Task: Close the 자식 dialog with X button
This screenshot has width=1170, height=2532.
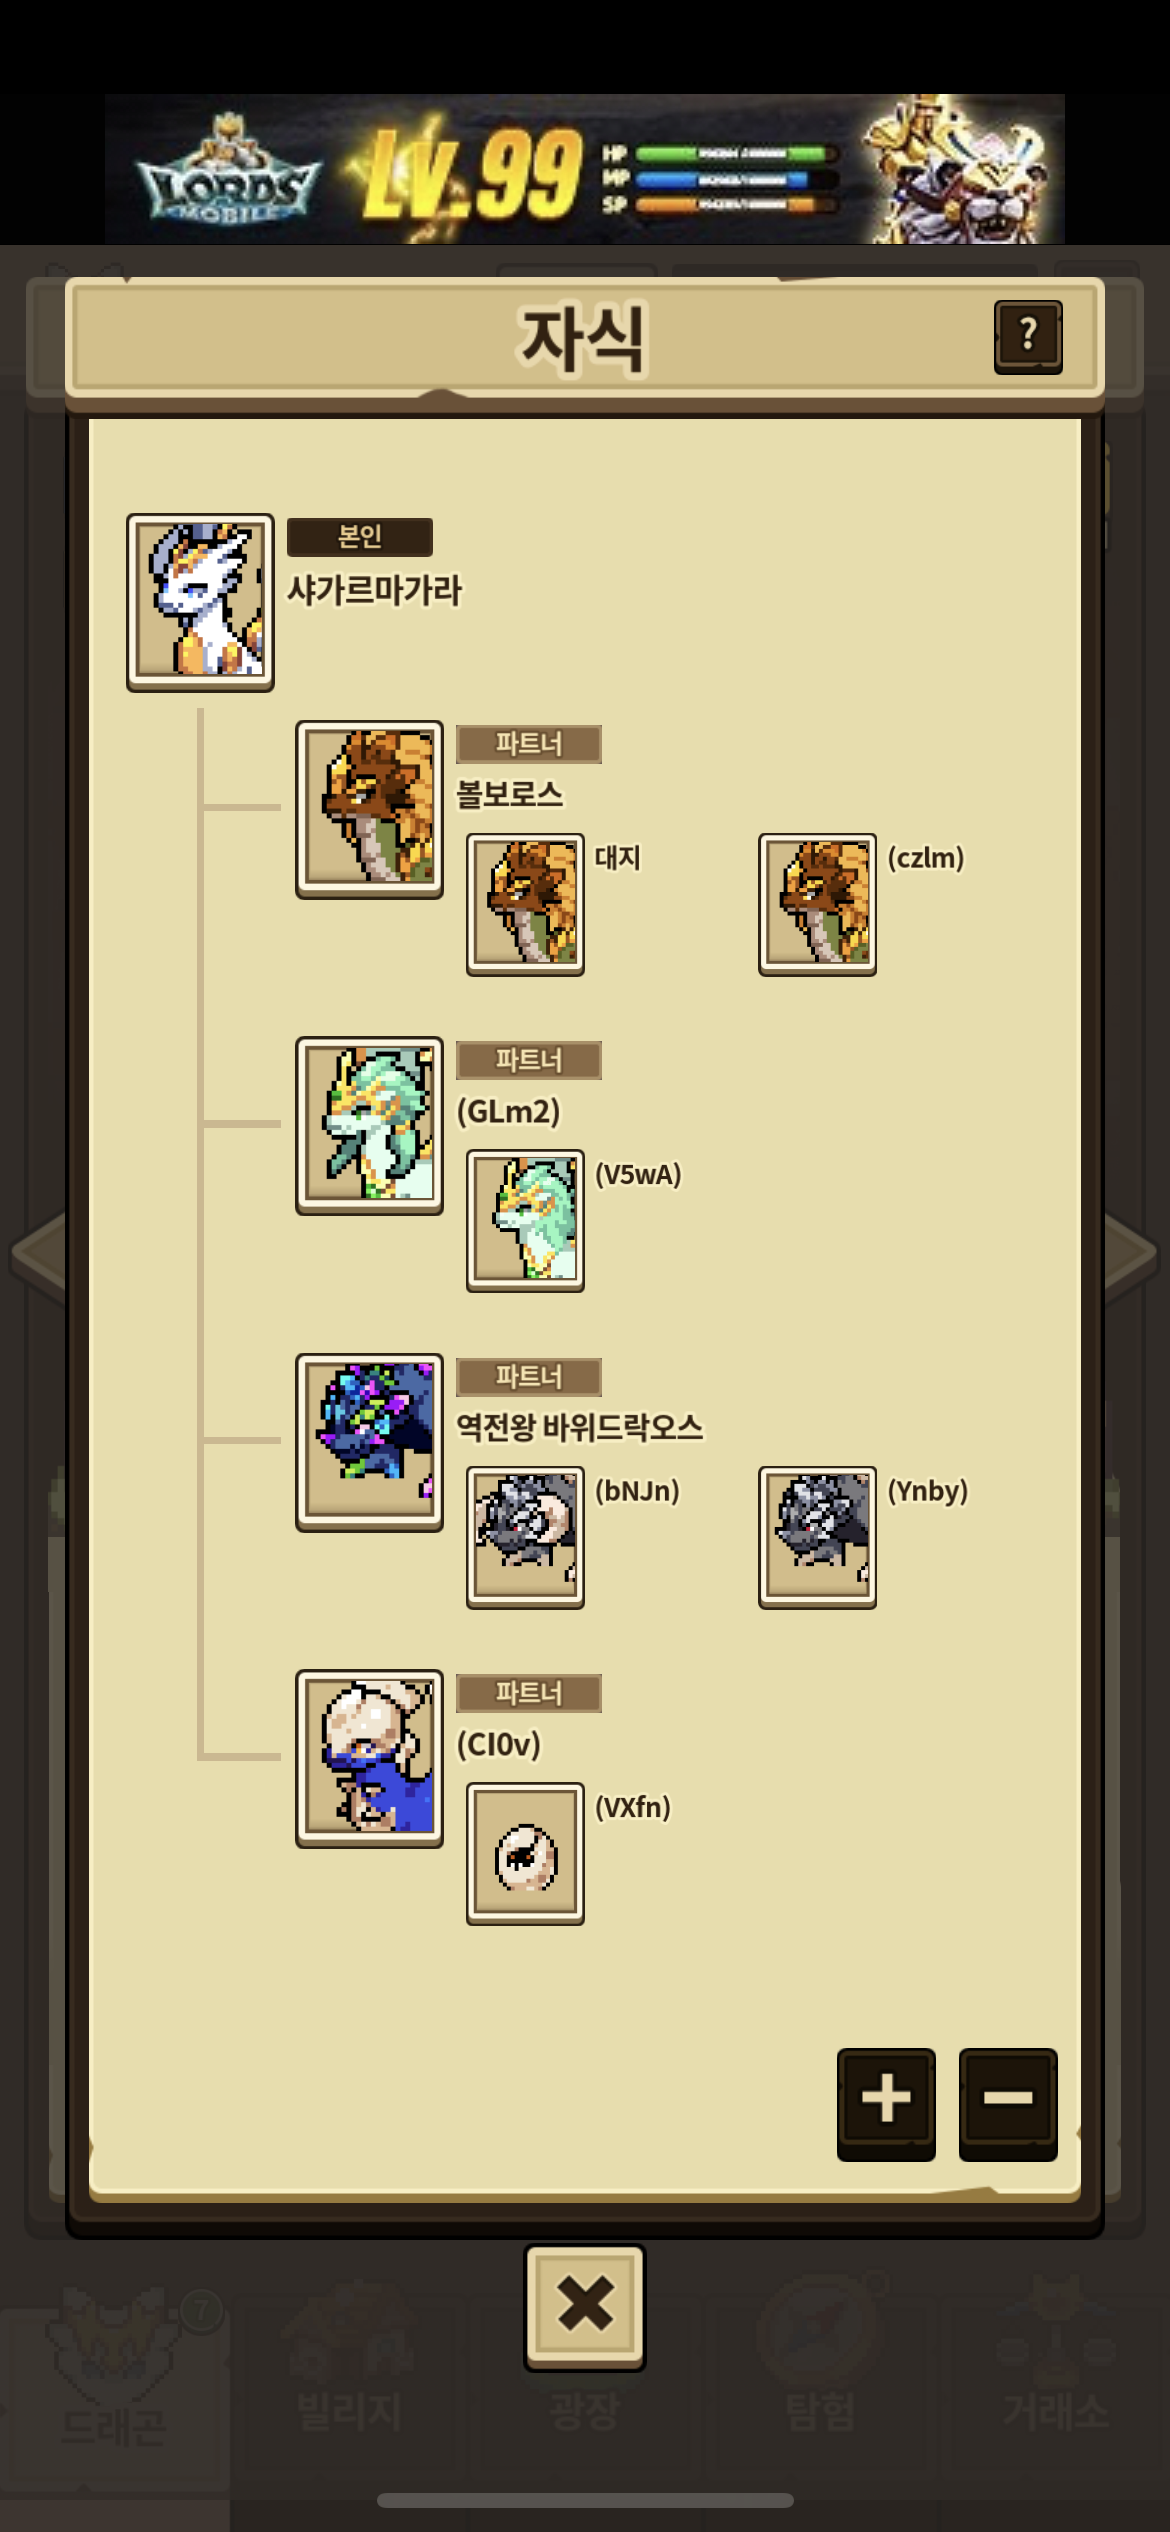Action: click(585, 2307)
